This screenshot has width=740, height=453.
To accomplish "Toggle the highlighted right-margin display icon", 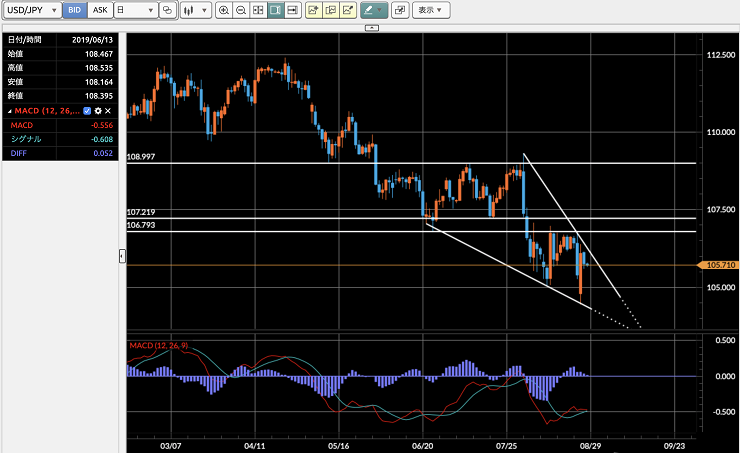I will click(276, 10).
